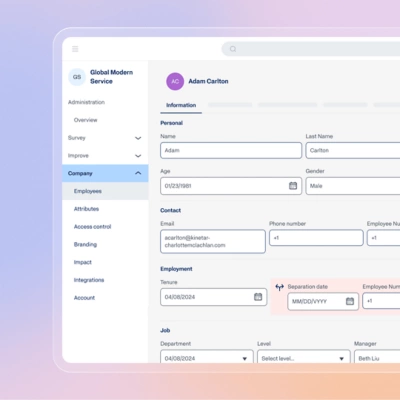Open the Tenure calendar icon

click(x=258, y=297)
